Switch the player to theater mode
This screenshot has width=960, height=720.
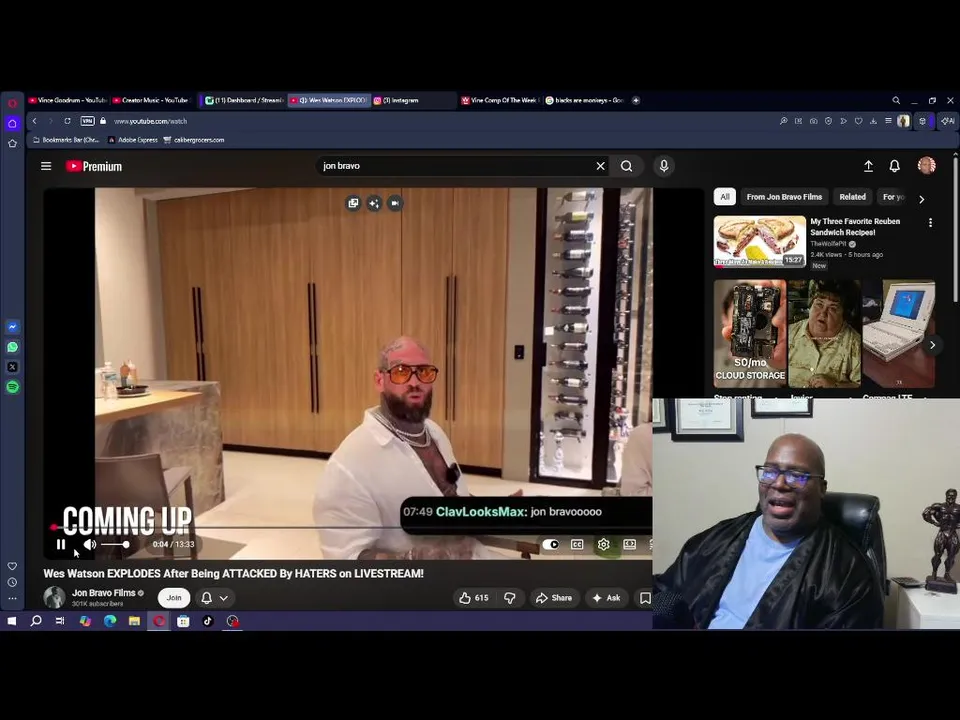pos(629,544)
